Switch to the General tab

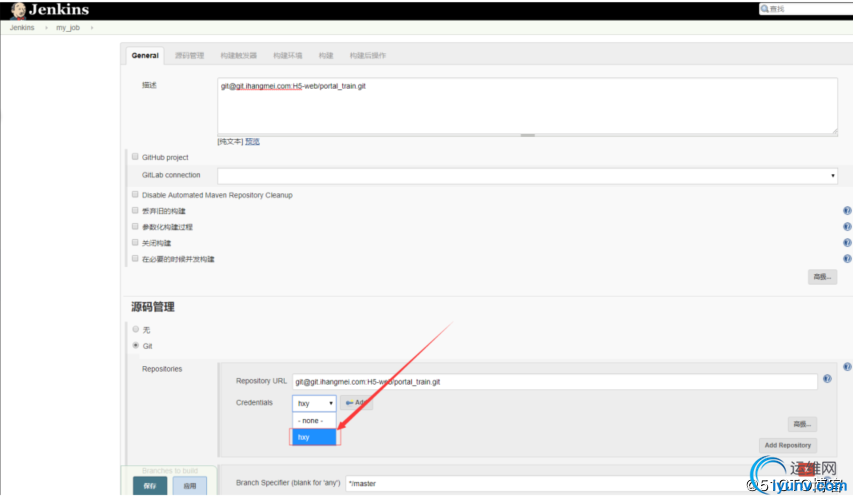[x=145, y=55]
